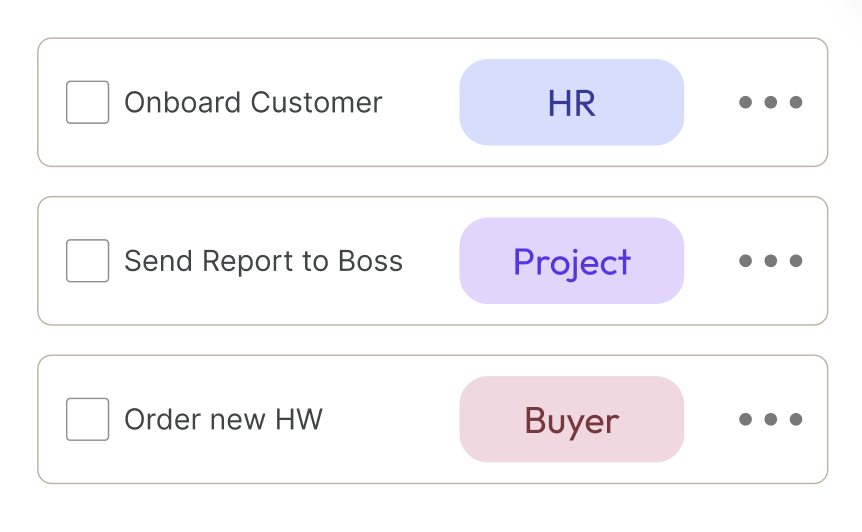Open the Order new HW task title

point(223,420)
